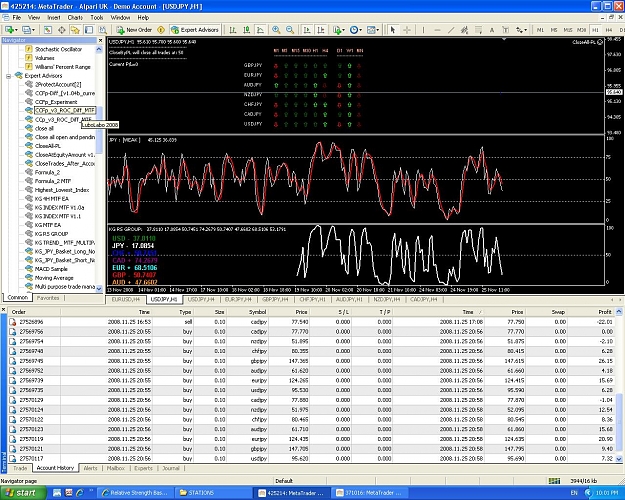
Task: Zoom in on the chart
Action: click(276, 30)
